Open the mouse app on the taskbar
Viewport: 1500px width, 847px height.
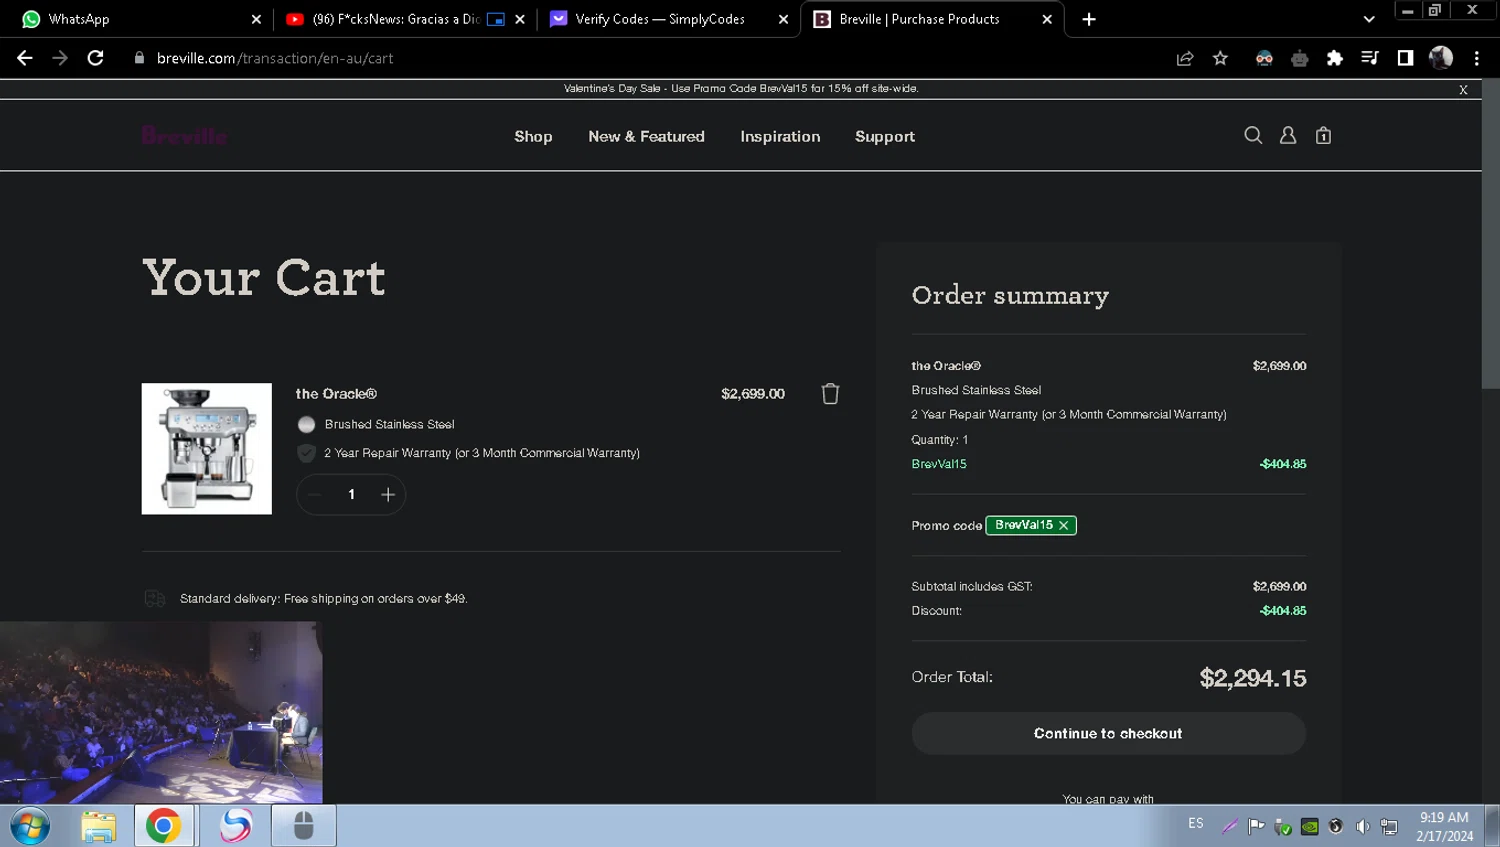tap(304, 826)
